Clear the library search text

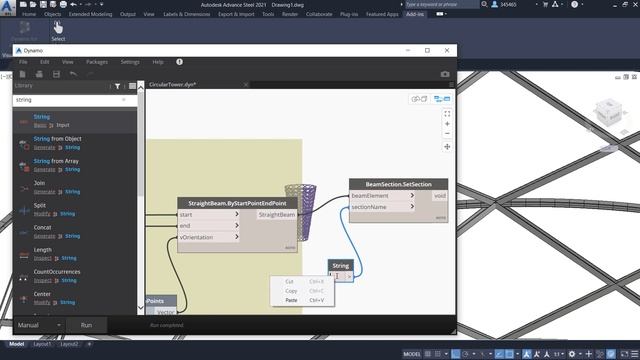[x=124, y=100]
